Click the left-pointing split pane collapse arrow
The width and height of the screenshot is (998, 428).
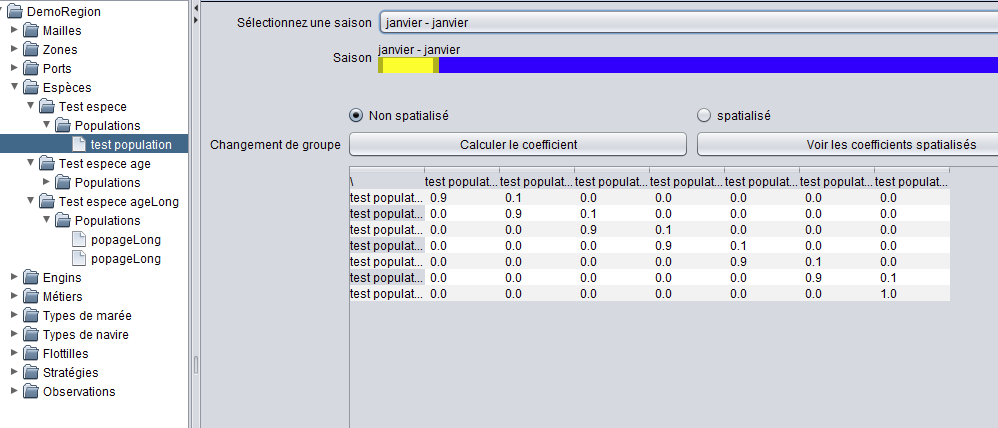(196, 9)
